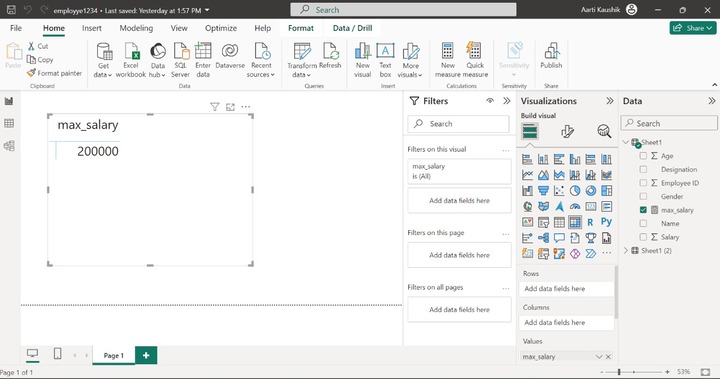The width and height of the screenshot is (720, 379).
Task: Collapse the Data pane
Action: [711, 101]
